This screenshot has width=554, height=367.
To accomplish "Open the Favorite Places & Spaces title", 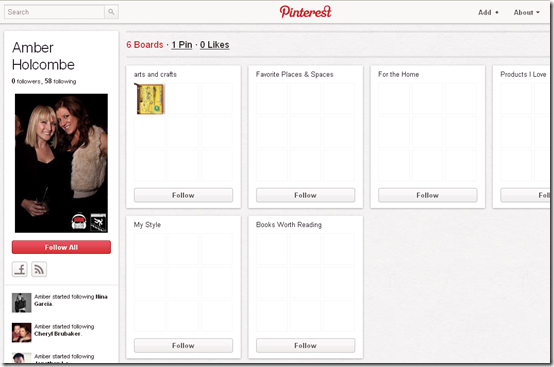I will pos(295,75).
